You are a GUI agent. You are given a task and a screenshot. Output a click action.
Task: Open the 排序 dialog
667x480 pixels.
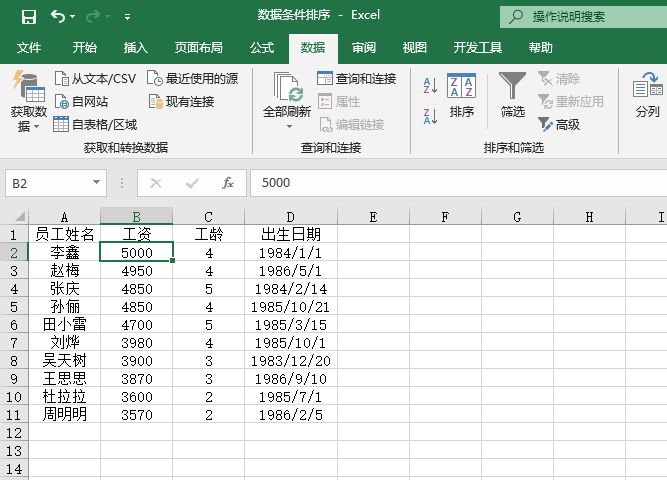[462, 96]
